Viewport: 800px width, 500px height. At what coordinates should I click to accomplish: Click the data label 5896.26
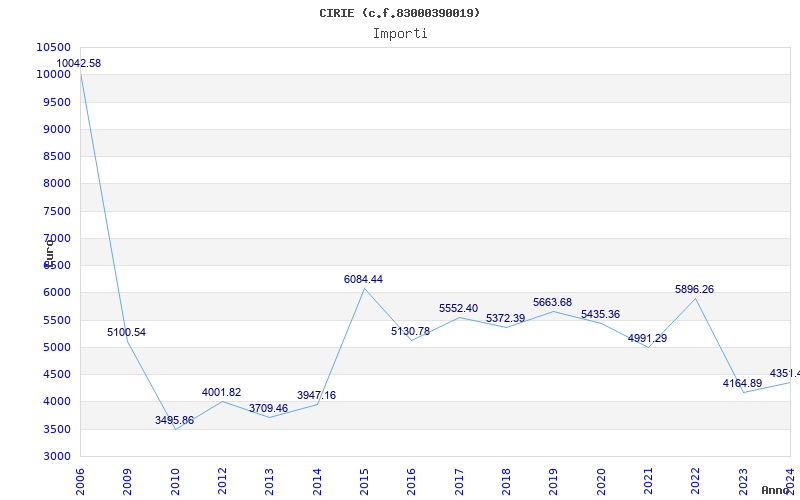coord(694,290)
